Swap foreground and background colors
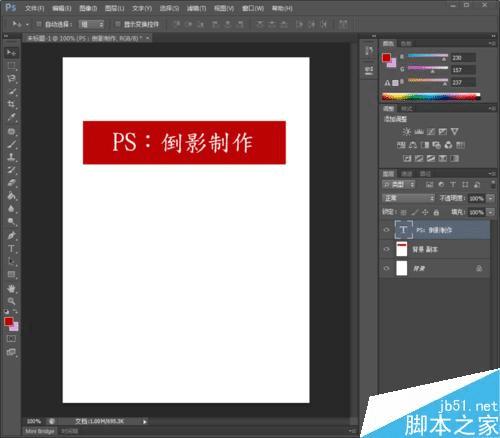This screenshot has height=438, width=500. 15,311
